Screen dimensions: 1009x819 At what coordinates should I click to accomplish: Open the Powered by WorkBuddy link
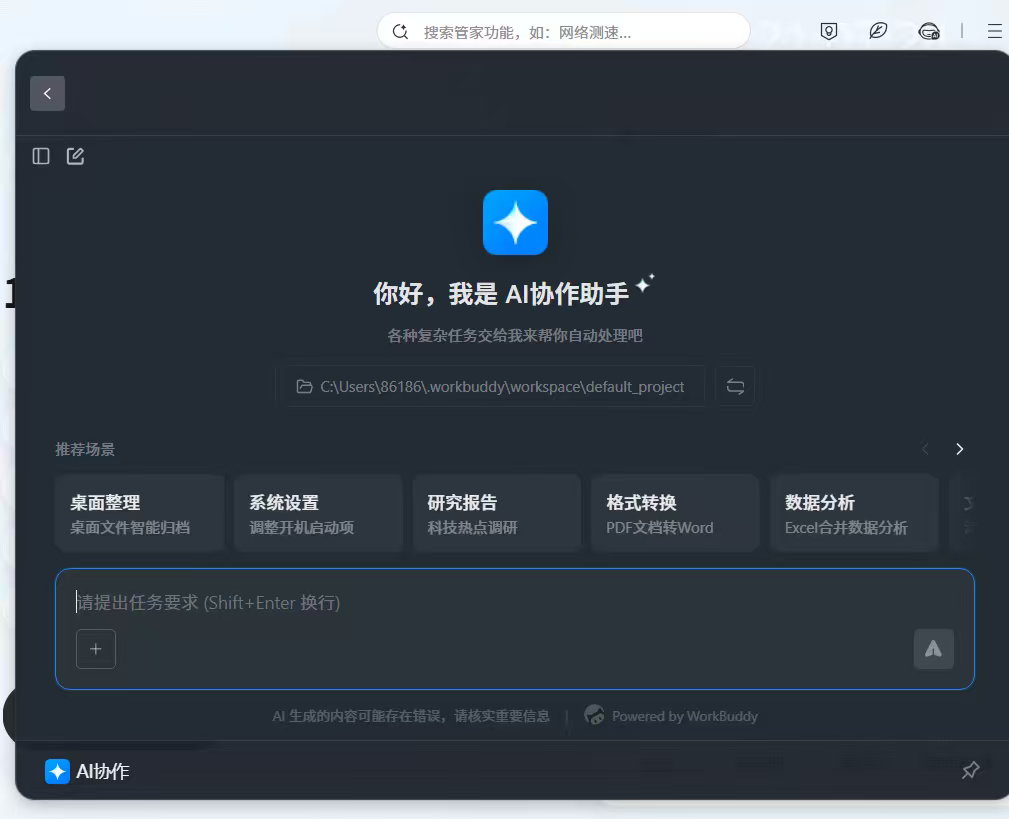pos(672,716)
